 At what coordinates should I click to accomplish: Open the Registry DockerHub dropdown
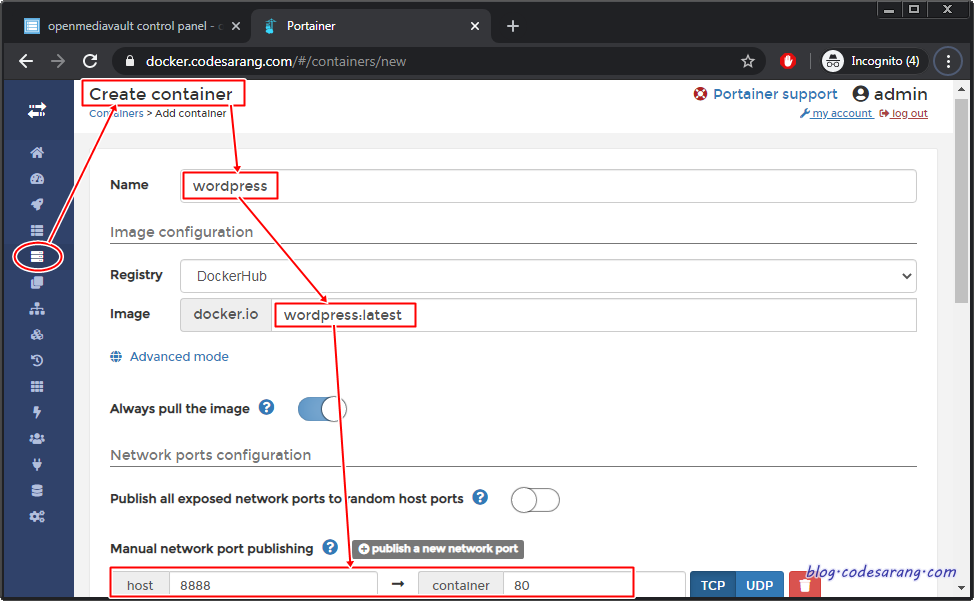click(548, 276)
